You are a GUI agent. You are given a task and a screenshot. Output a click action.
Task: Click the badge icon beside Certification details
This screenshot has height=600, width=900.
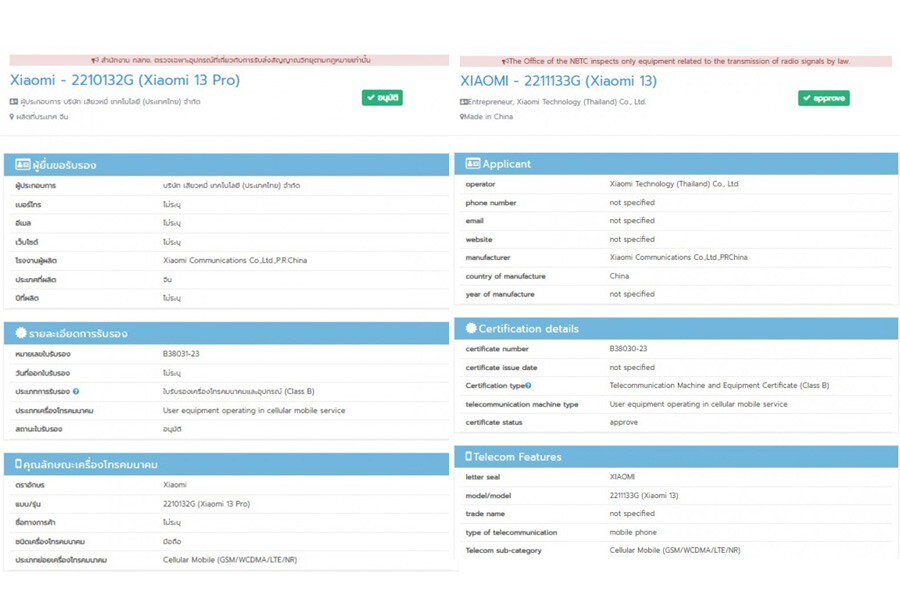[471, 329]
